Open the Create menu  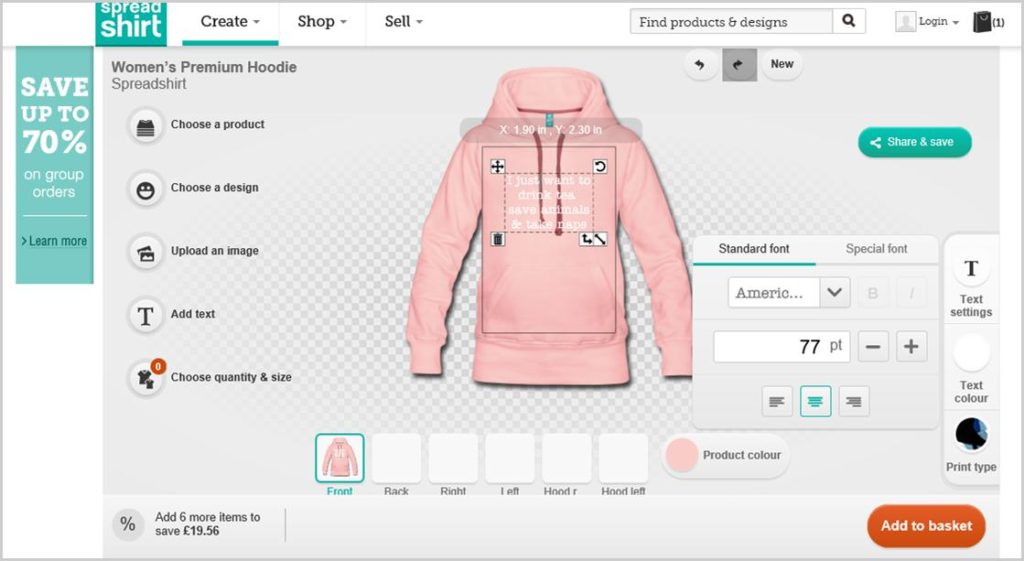click(230, 21)
